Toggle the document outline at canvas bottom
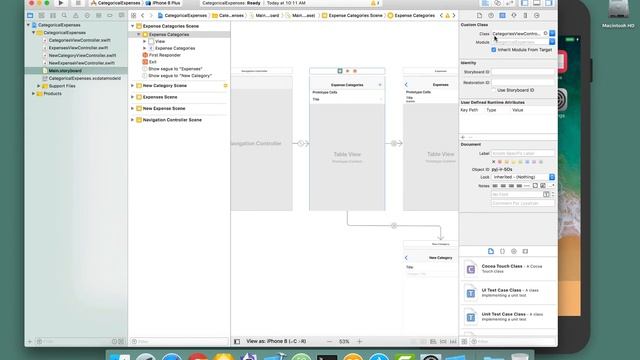Image resolution: width=640 pixels, height=360 pixels. pyautogui.click(x=237, y=341)
